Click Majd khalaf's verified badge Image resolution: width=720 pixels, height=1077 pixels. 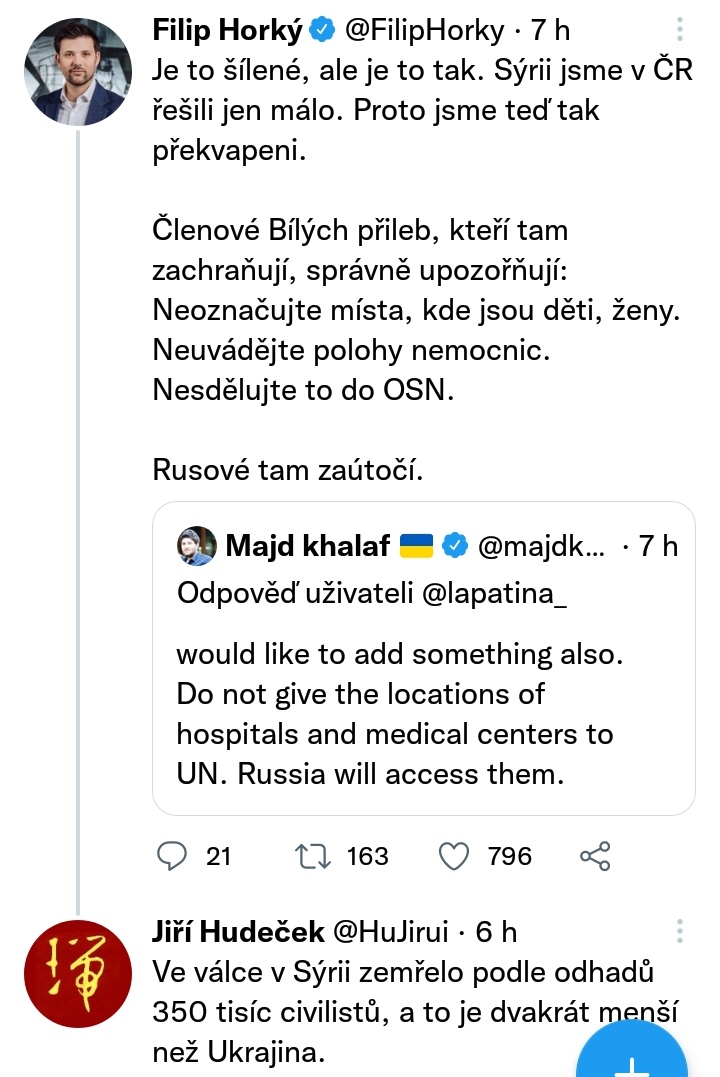coord(454,546)
